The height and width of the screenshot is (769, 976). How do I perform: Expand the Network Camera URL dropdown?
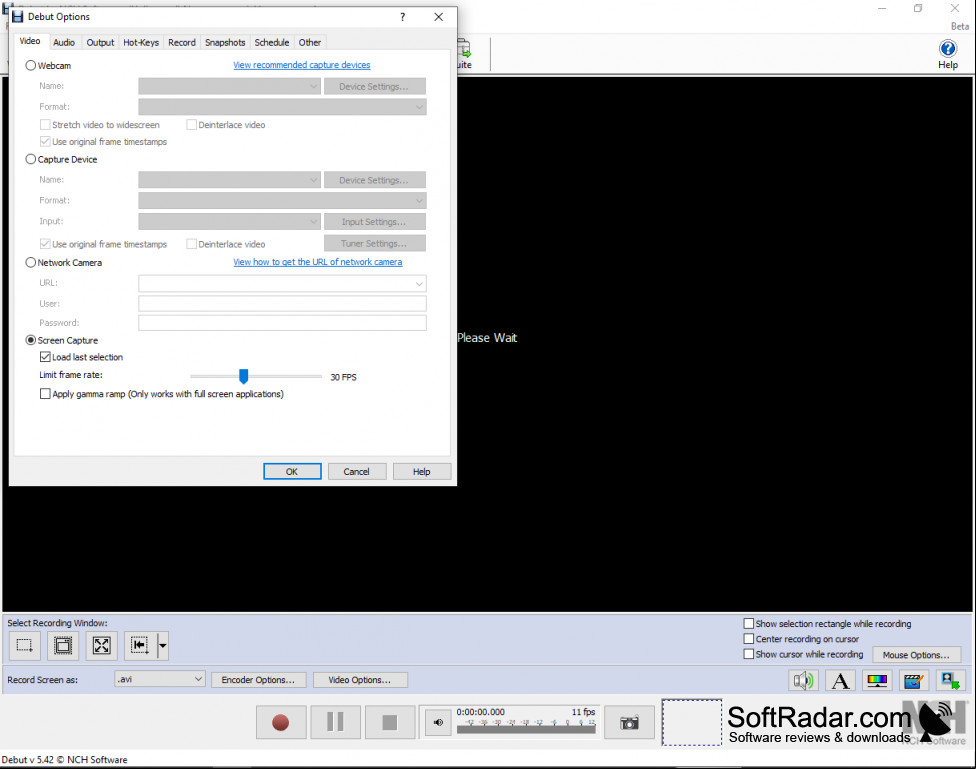click(x=419, y=284)
